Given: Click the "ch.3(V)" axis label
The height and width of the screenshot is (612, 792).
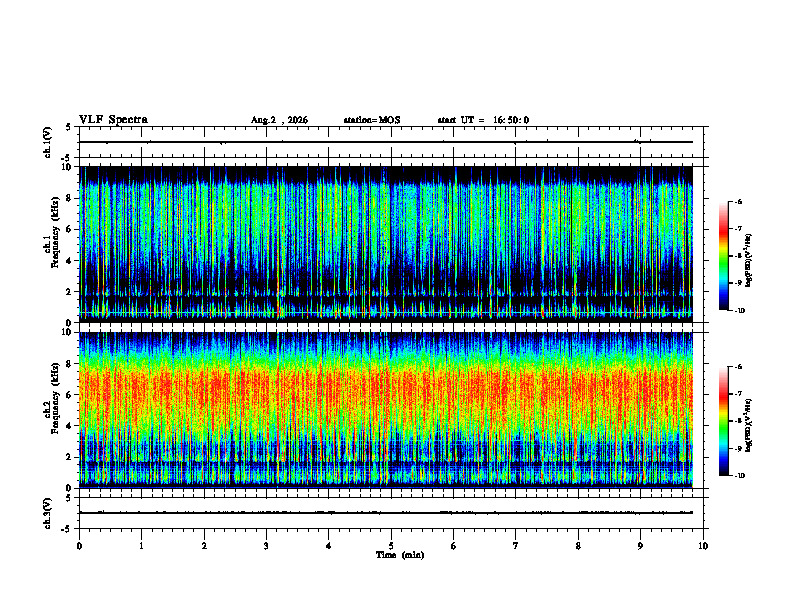Looking at the screenshot, I should click(x=47, y=513).
